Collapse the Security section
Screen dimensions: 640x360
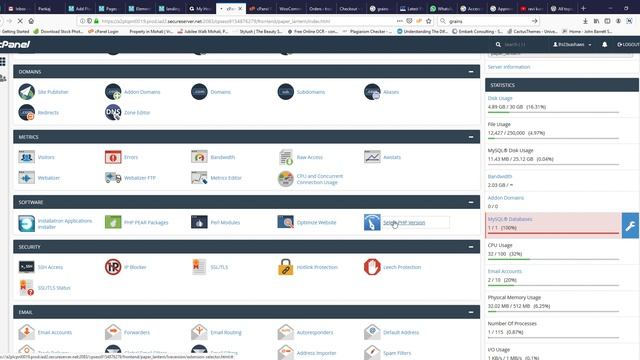pyautogui.click(x=471, y=247)
